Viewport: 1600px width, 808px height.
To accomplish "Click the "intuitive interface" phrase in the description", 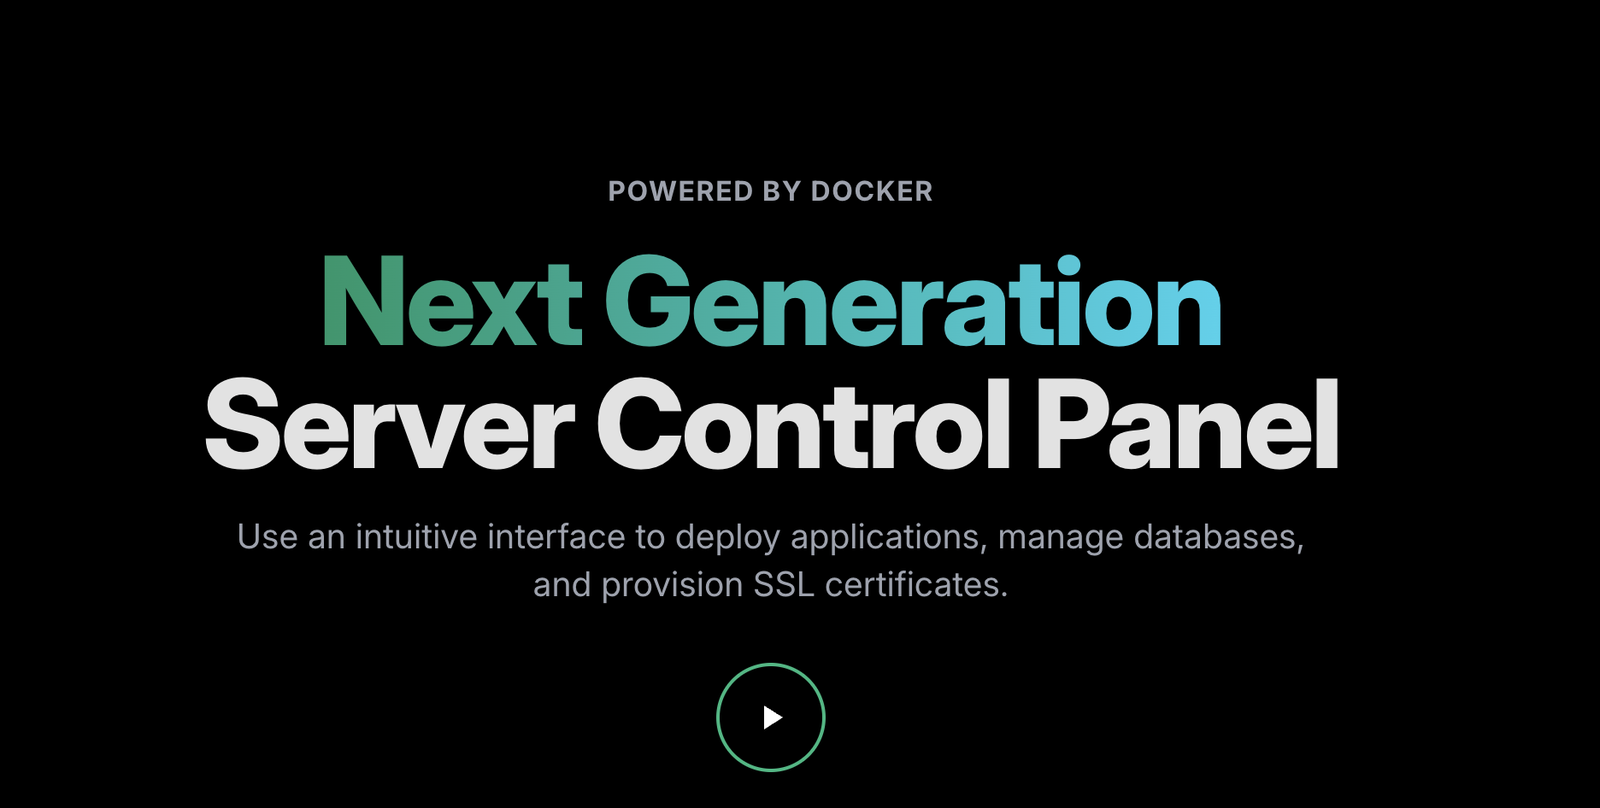I will pos(490,537).
